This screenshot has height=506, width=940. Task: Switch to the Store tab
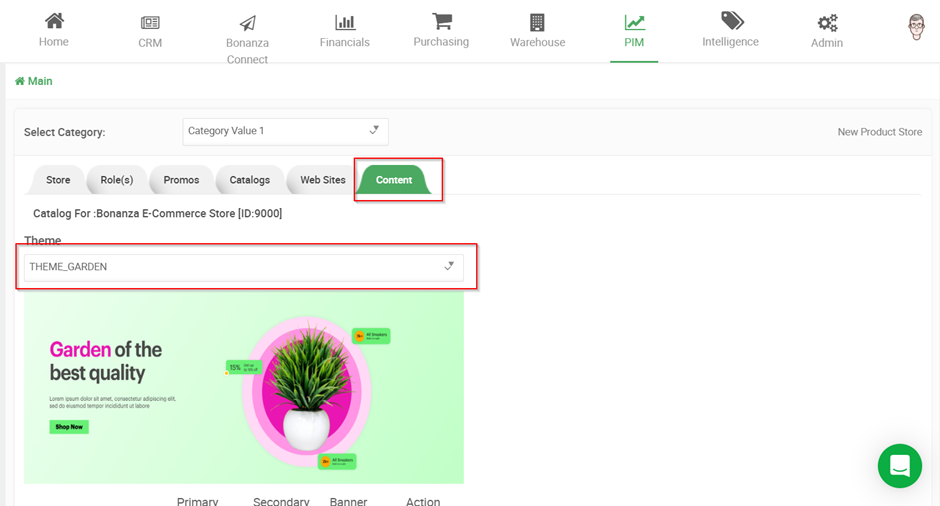(58, 180)
